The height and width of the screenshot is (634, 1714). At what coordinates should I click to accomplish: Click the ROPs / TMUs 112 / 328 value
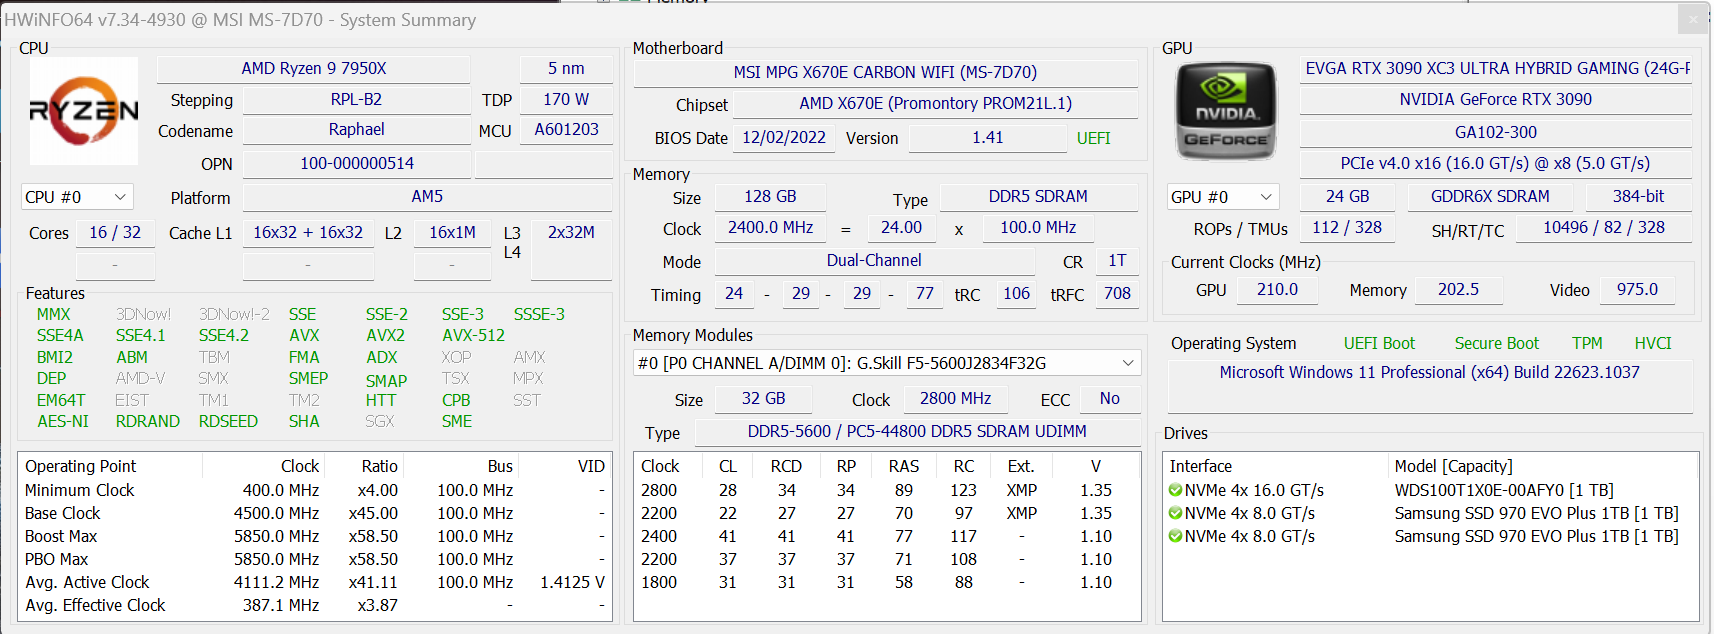click(1347, 228)
